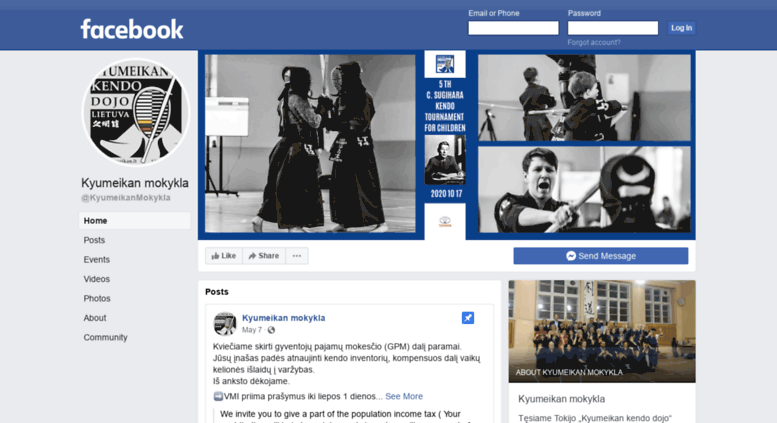The image size is (777, 423).
Task: Open the Photos section in sidebar
Action: click(97, 299)
